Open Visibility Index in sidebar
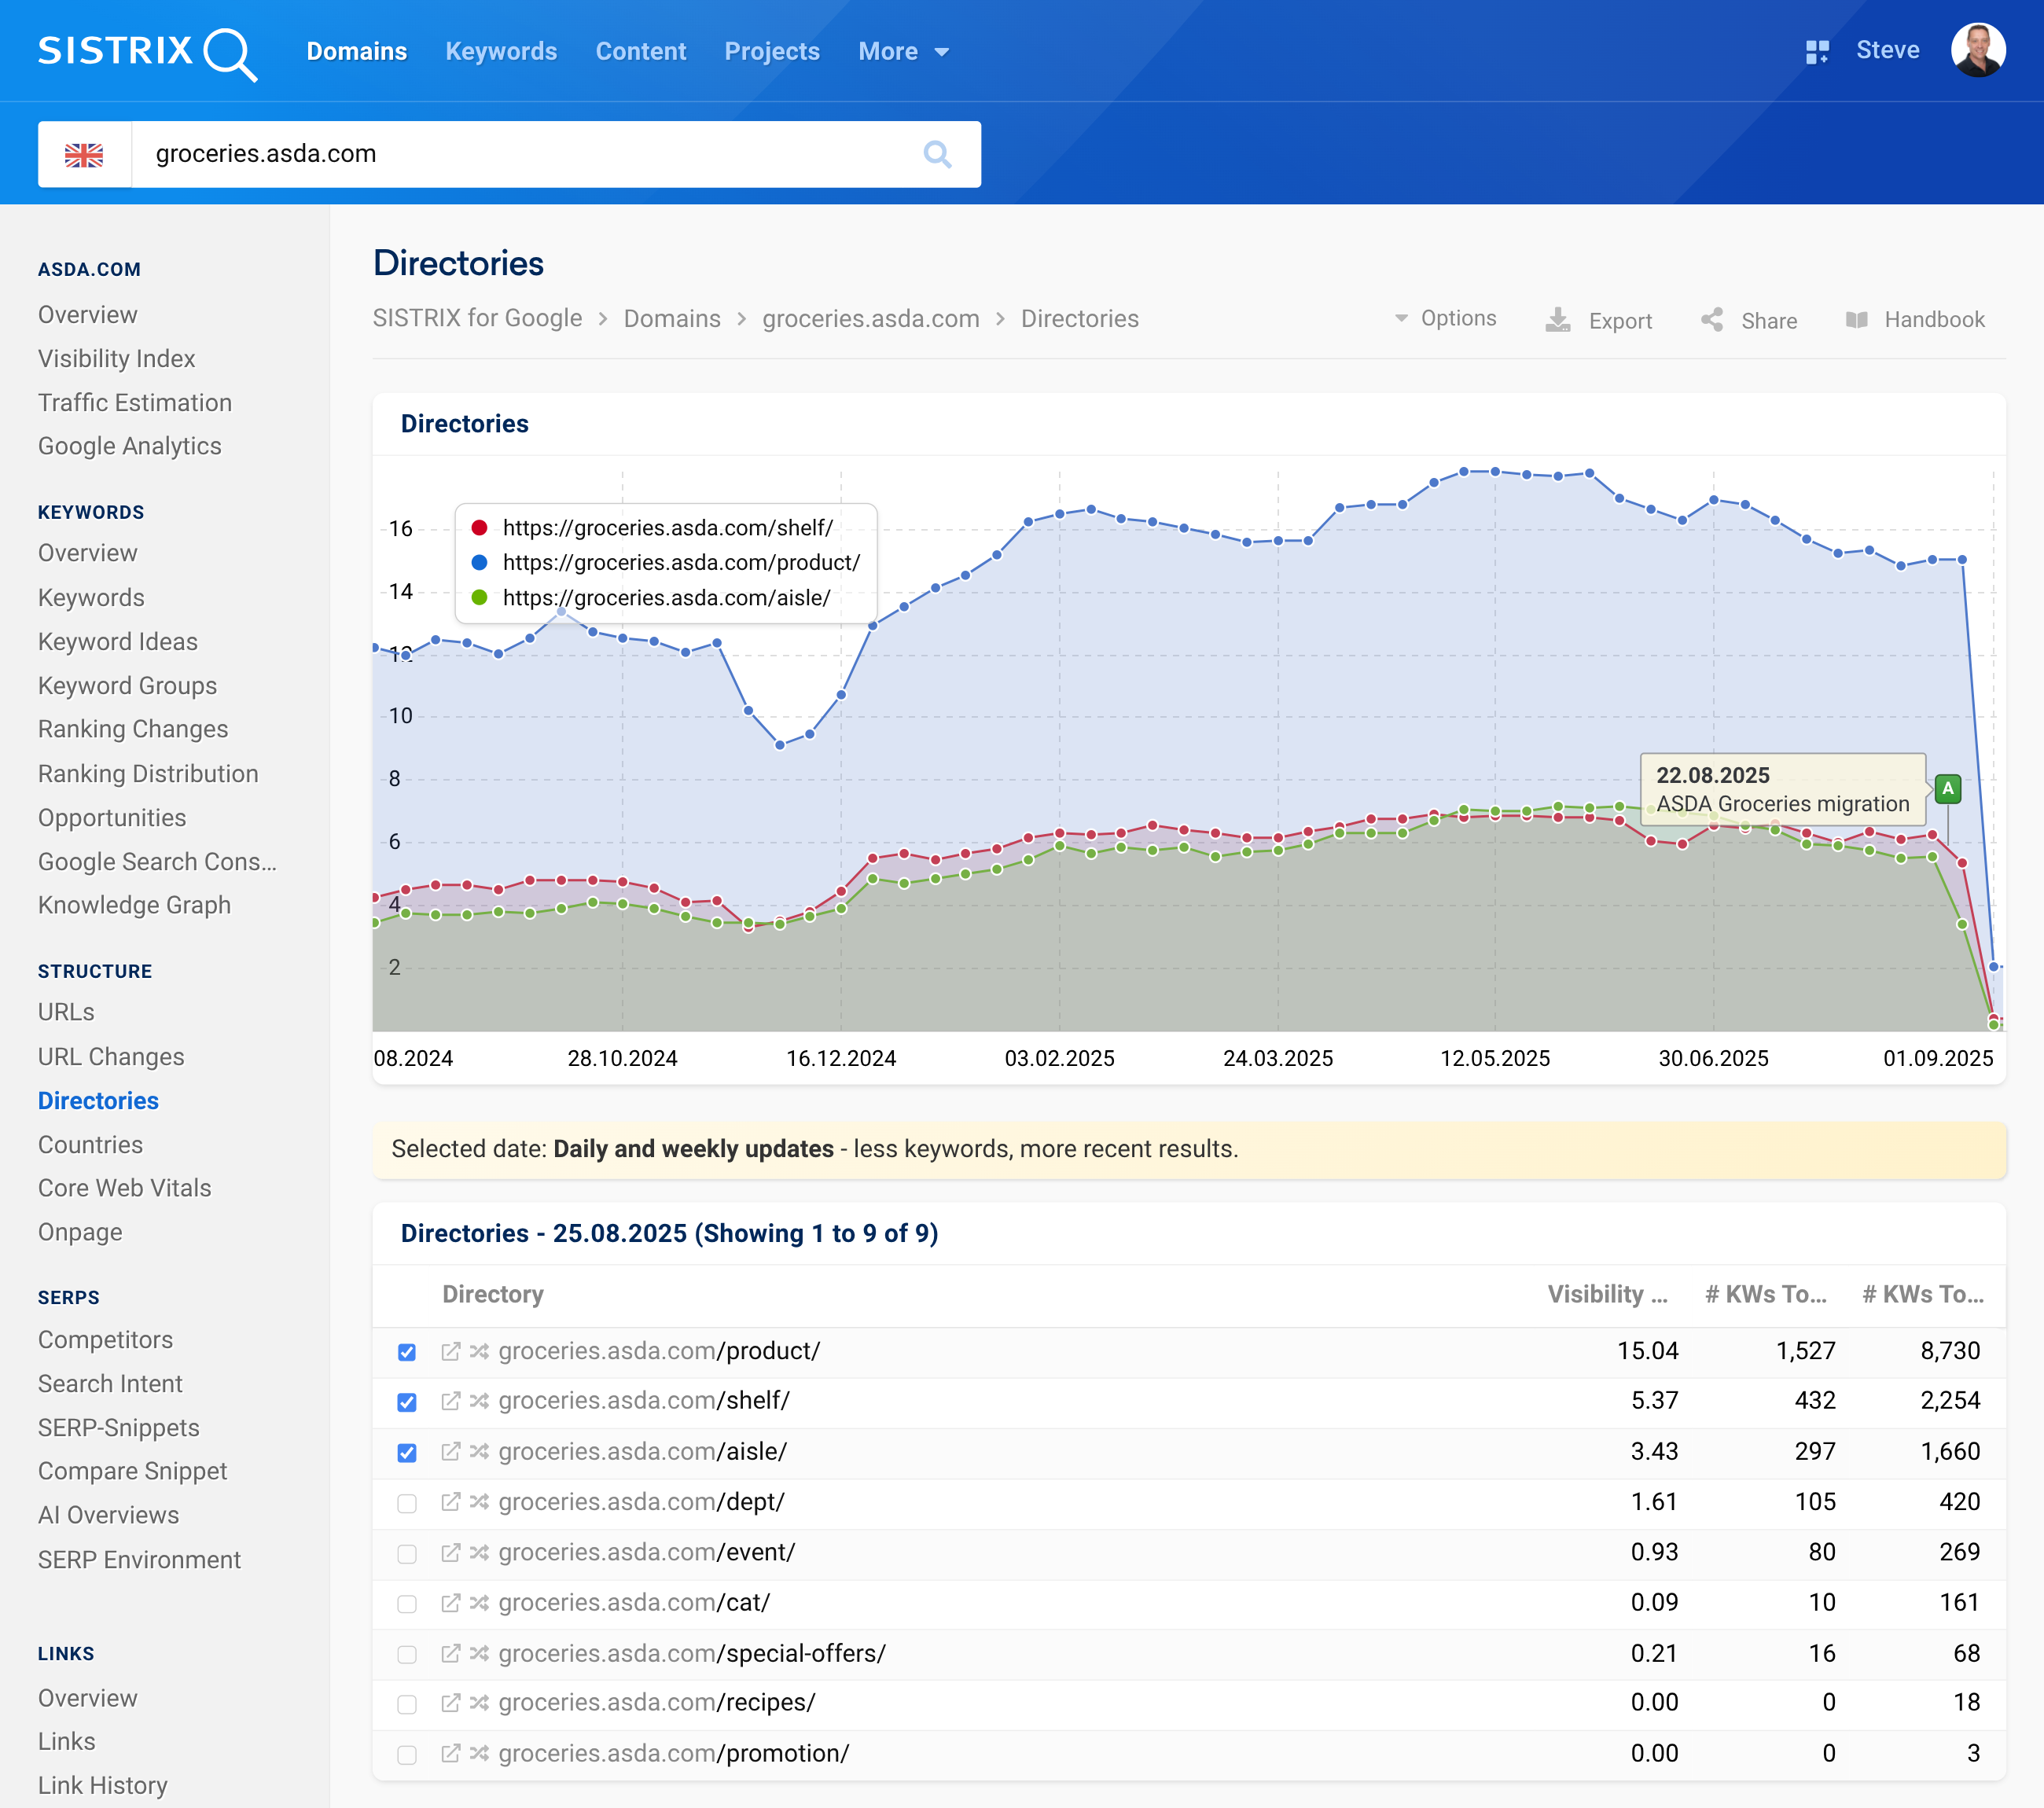The width and height of the screenshot is (2044, 1808). (117, 358)
